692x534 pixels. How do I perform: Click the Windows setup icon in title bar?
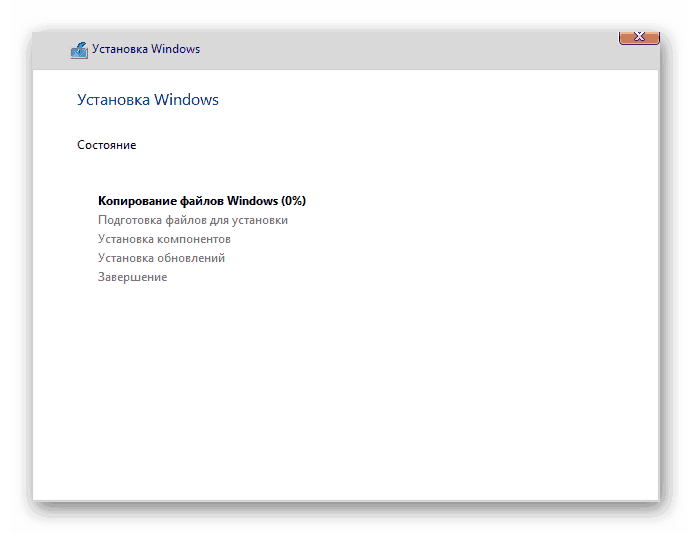tap(79, 50)
